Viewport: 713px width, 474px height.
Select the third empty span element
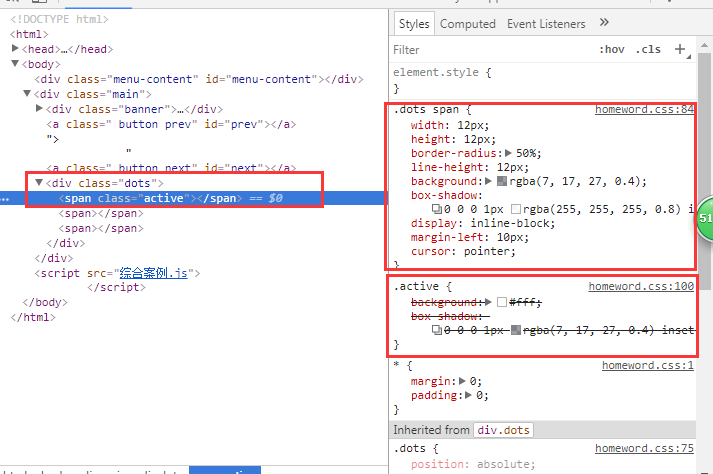coord(101,228)
